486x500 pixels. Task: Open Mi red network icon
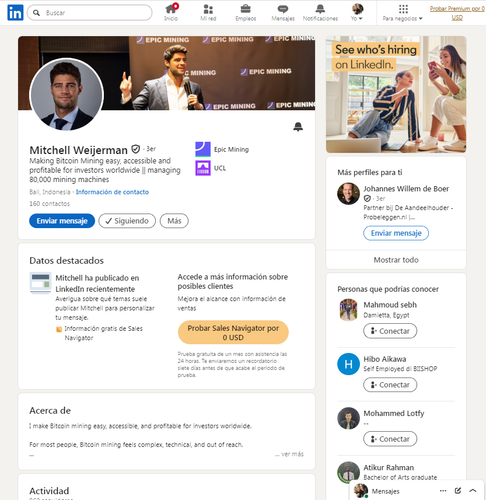[x=208, y=12]
